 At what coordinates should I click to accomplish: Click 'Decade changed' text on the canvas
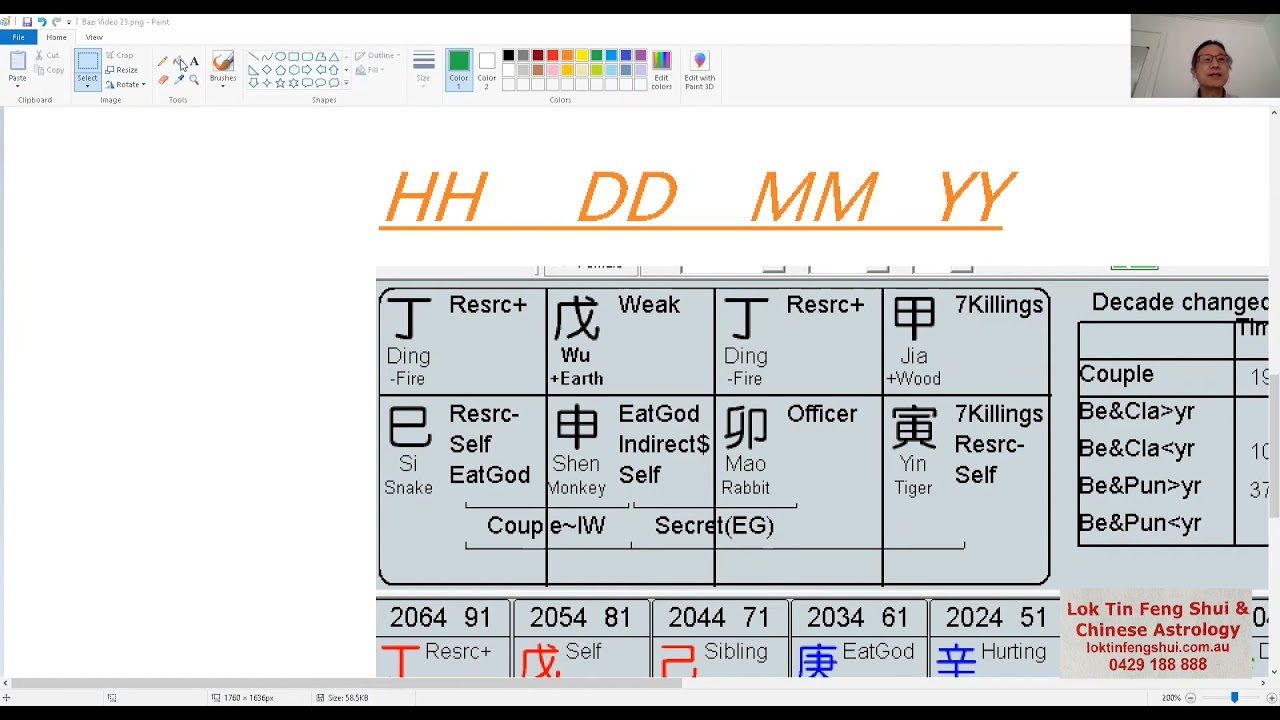1180,302
